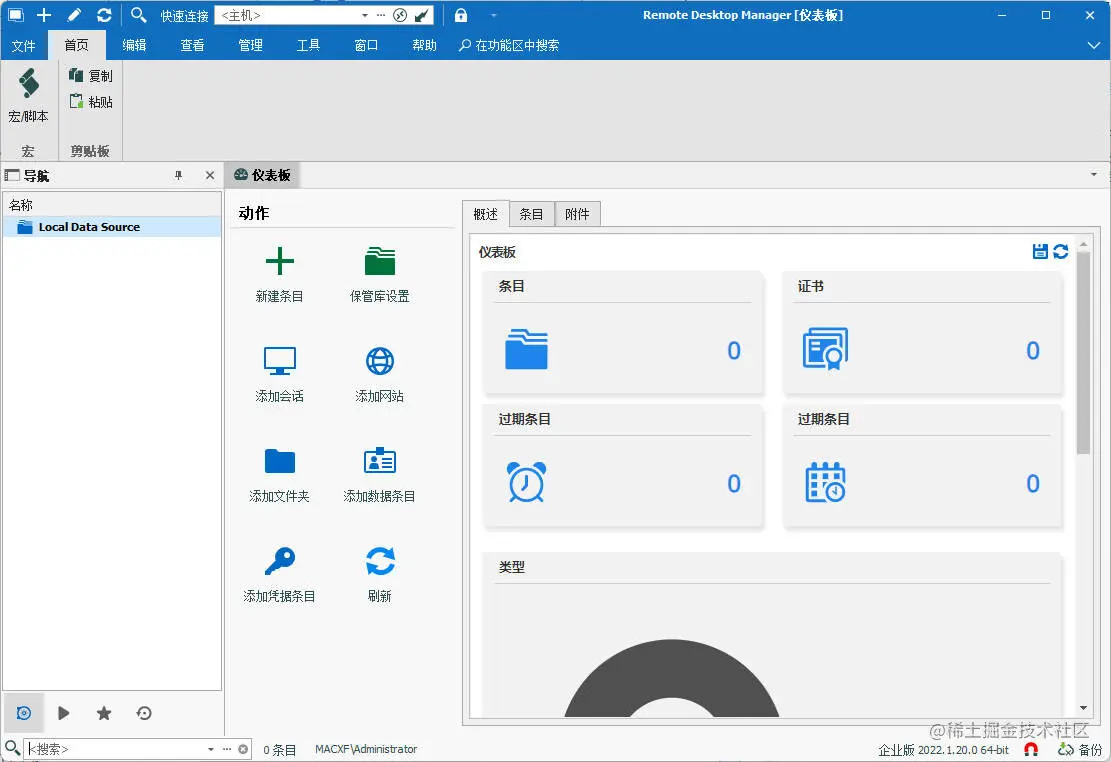Switch to the Overview (概述) tab

tap(486, 214)
